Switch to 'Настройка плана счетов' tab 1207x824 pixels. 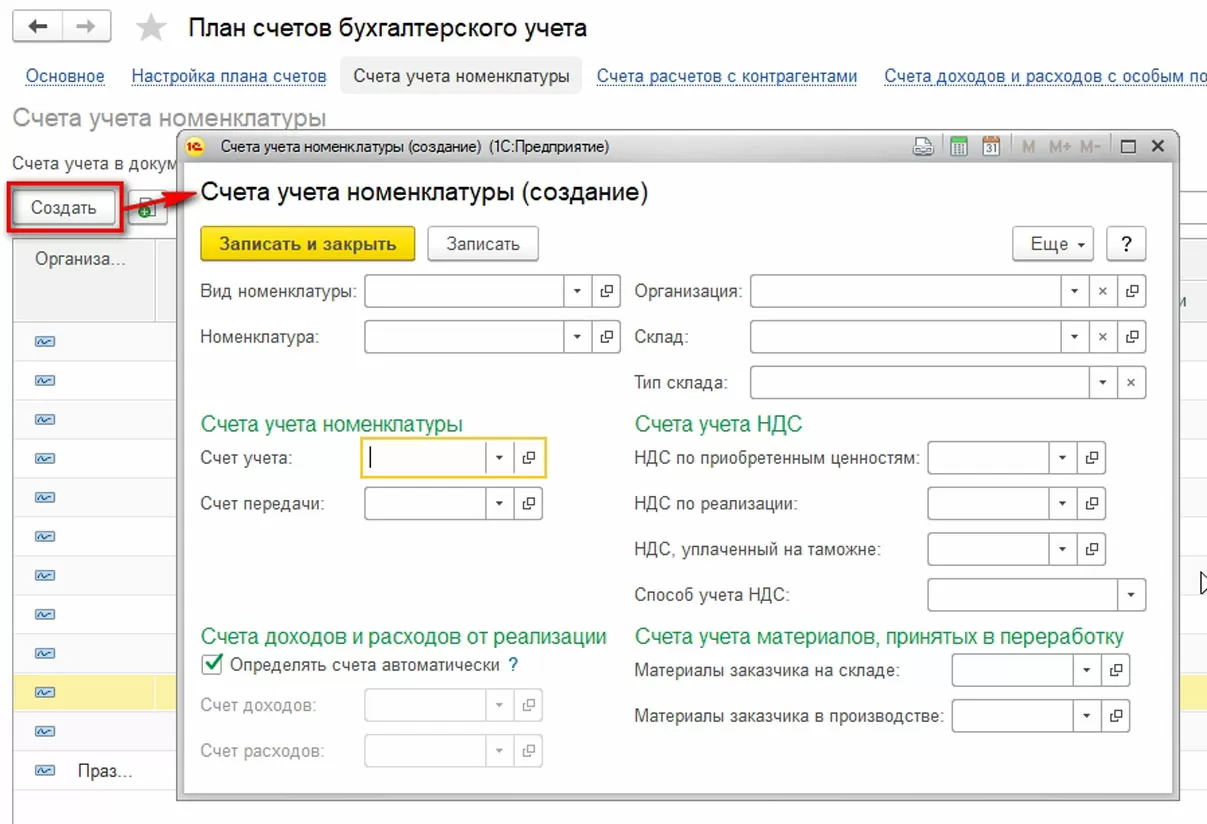coord(229,76)
